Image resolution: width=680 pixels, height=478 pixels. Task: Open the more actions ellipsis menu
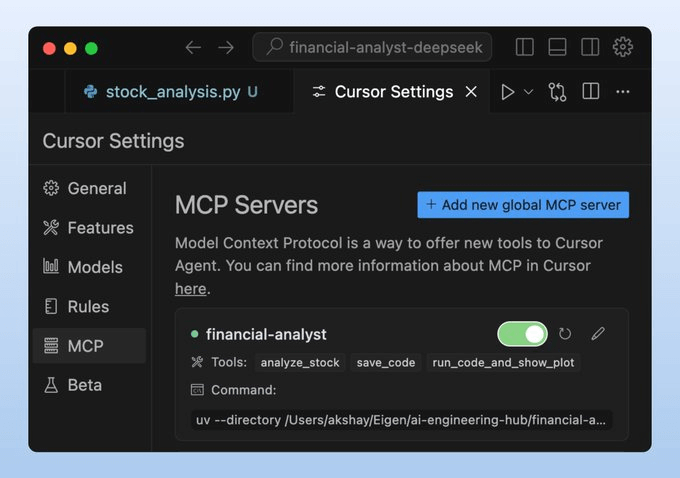click(x=623, y=92)
